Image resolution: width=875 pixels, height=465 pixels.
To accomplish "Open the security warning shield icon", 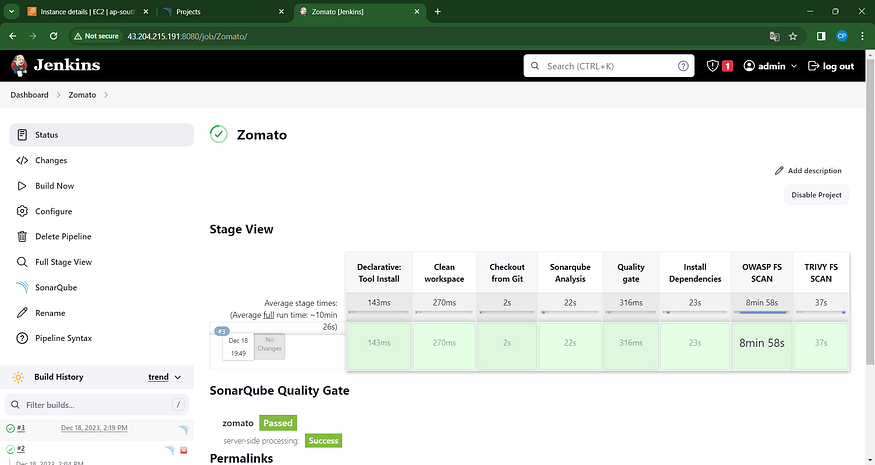I will [713, 66].
